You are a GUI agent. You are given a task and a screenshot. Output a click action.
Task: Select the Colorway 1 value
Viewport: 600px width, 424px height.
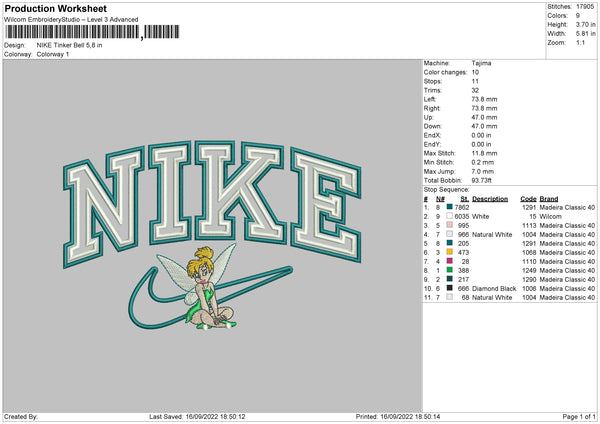pyautogui.click(x=53, y=54)
